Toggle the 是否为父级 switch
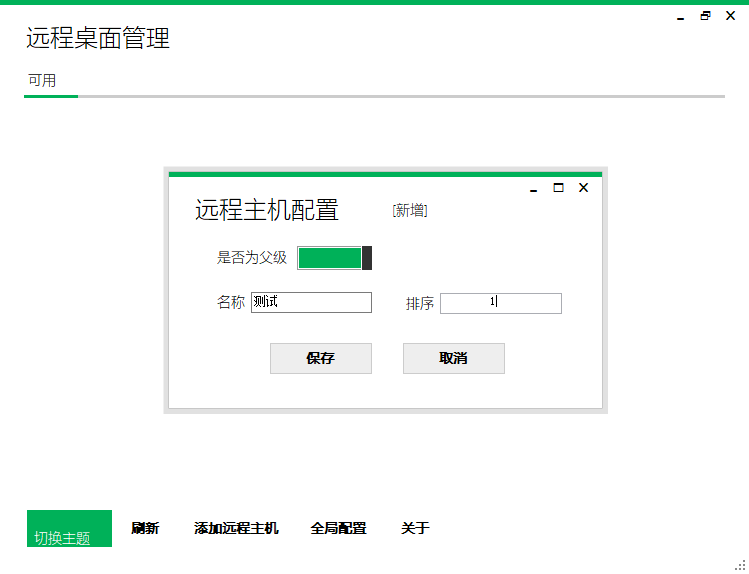Image resolution: width=749 pixels, height=574 pixels. pyautogui.click(x=334, y=258)
